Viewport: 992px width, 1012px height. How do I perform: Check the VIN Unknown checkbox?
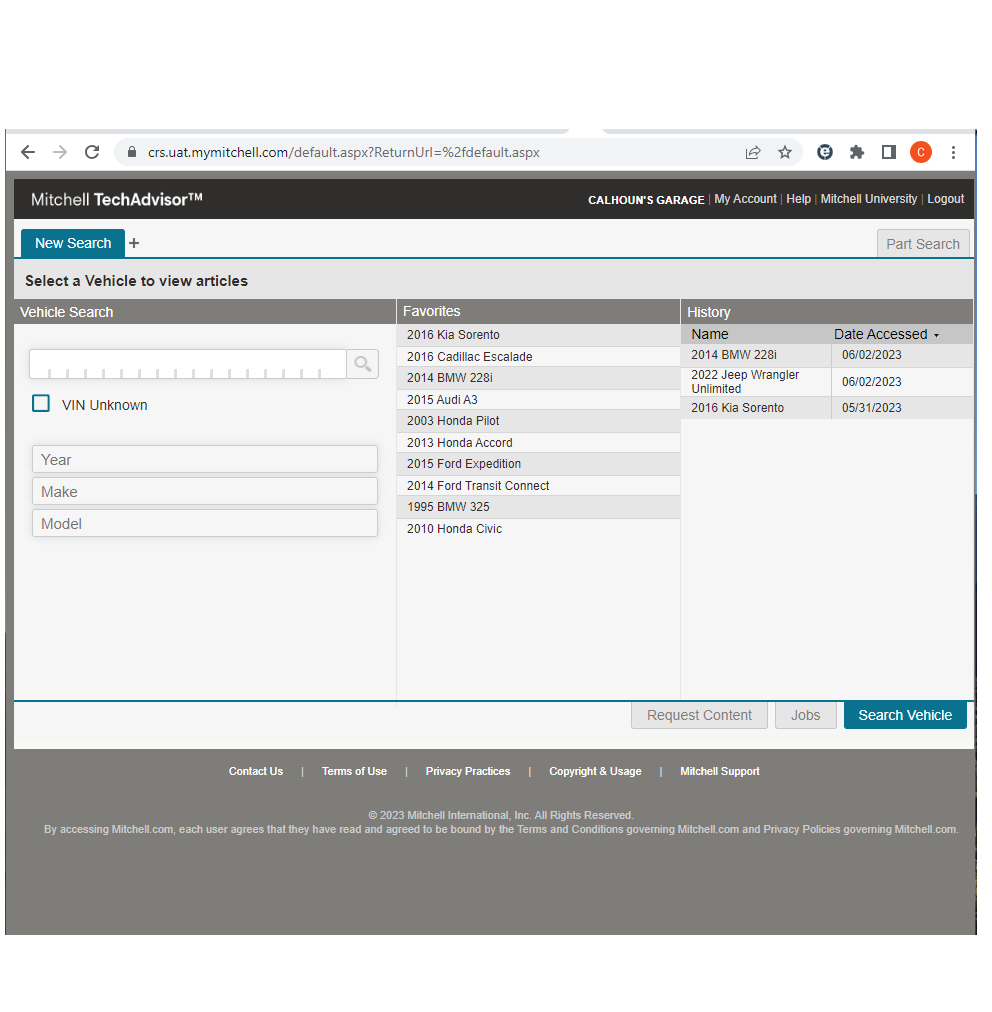(41, 403)
